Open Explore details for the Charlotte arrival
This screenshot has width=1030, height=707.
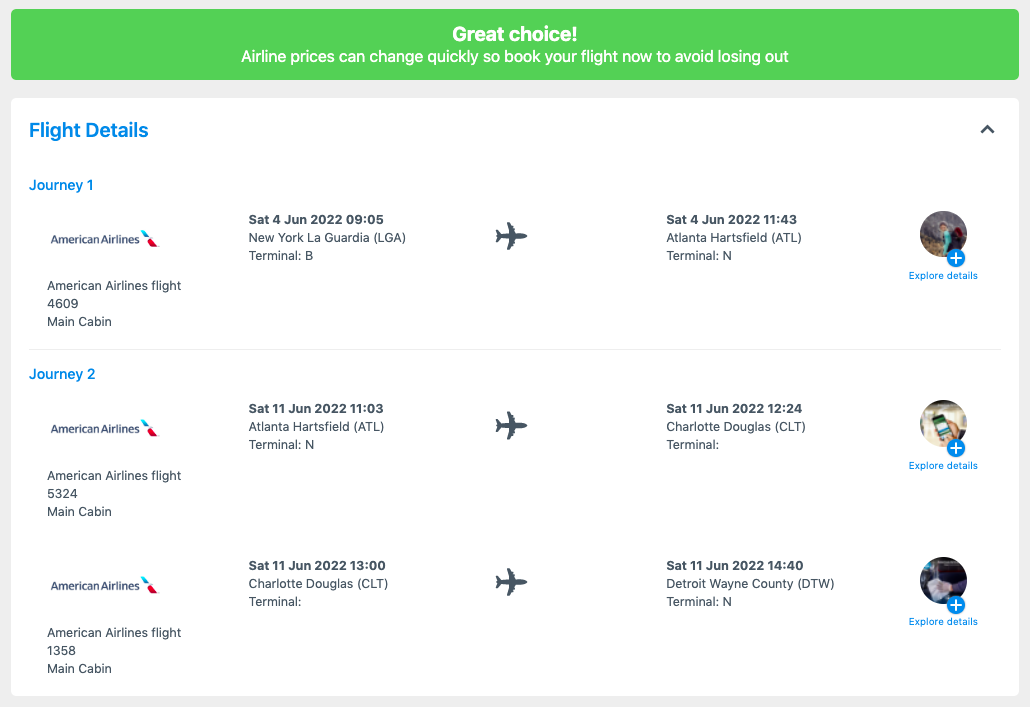[x=943, y=466]
